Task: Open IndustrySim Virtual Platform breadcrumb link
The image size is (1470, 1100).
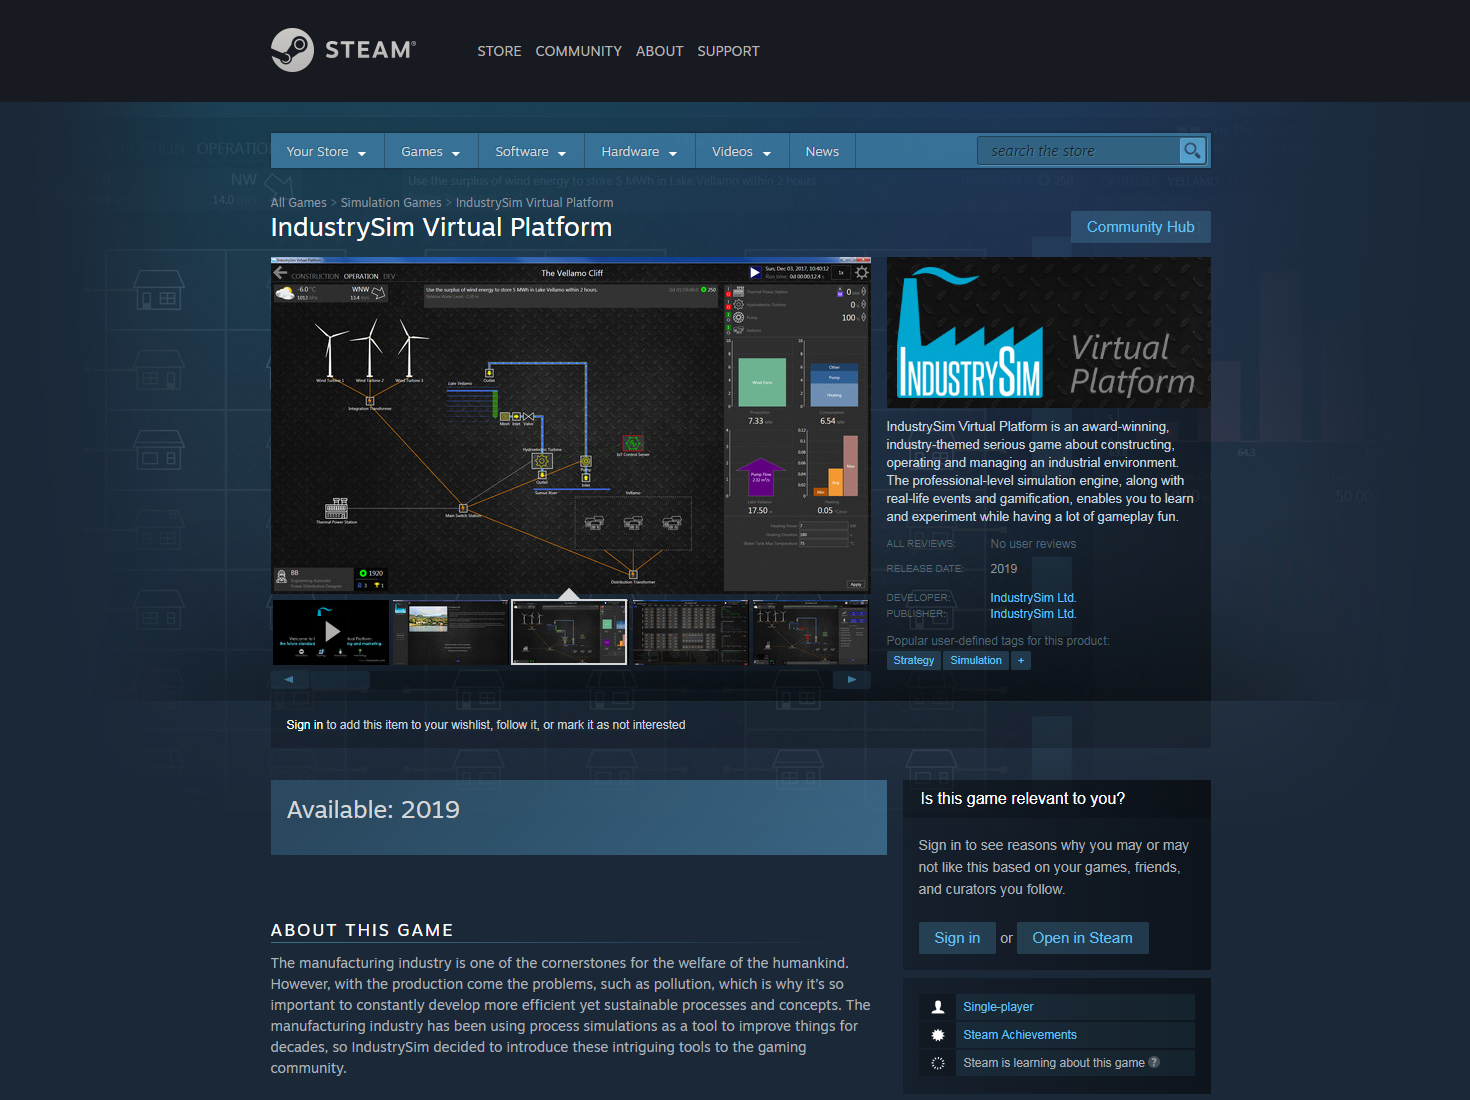Action: (534, 202)
